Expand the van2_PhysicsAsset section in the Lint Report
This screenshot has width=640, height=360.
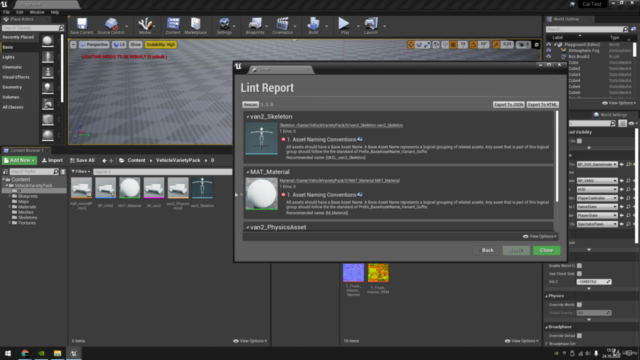[247, 227]
